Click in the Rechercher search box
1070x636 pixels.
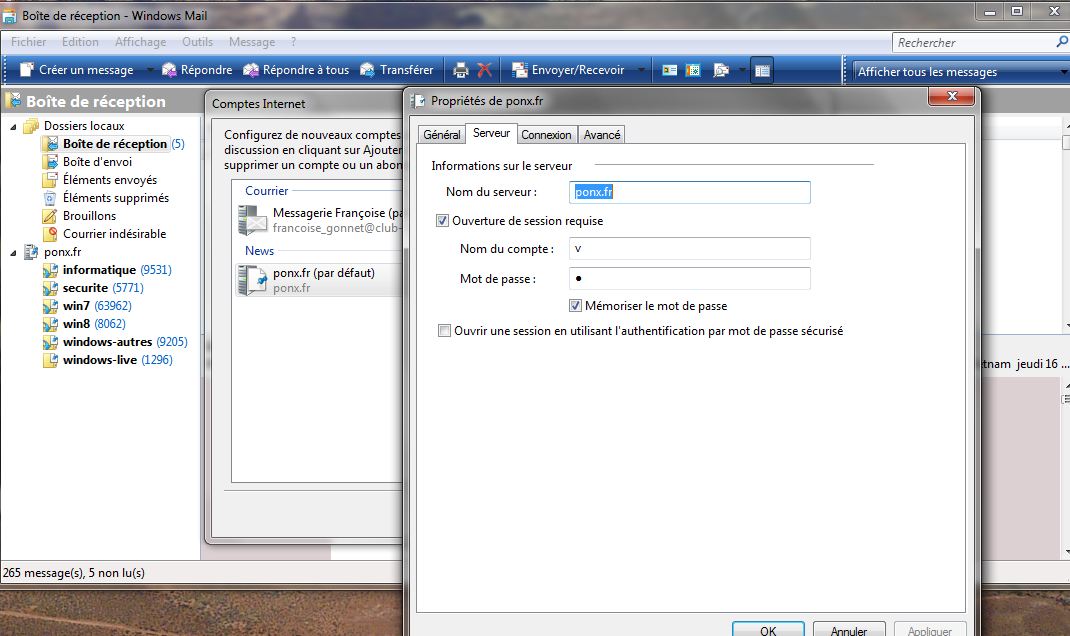(x=972, y=42)
